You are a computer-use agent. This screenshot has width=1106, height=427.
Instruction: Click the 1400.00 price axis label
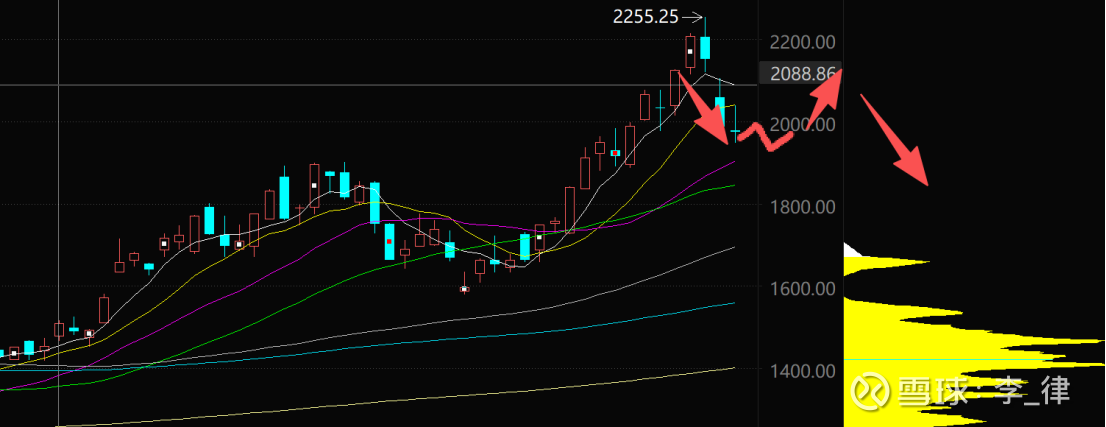pyautogui.click(x=803, y=371)
